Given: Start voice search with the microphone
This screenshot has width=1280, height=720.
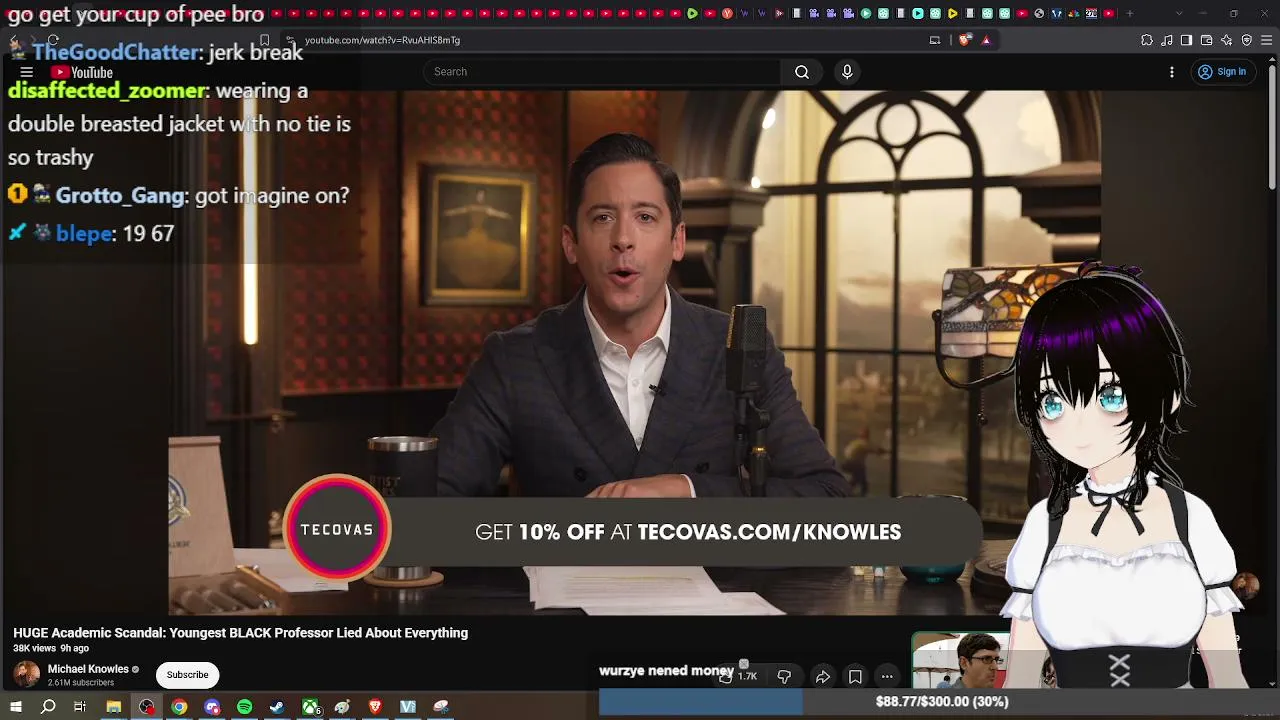Looking at the screenshot, I should point(847,72).
